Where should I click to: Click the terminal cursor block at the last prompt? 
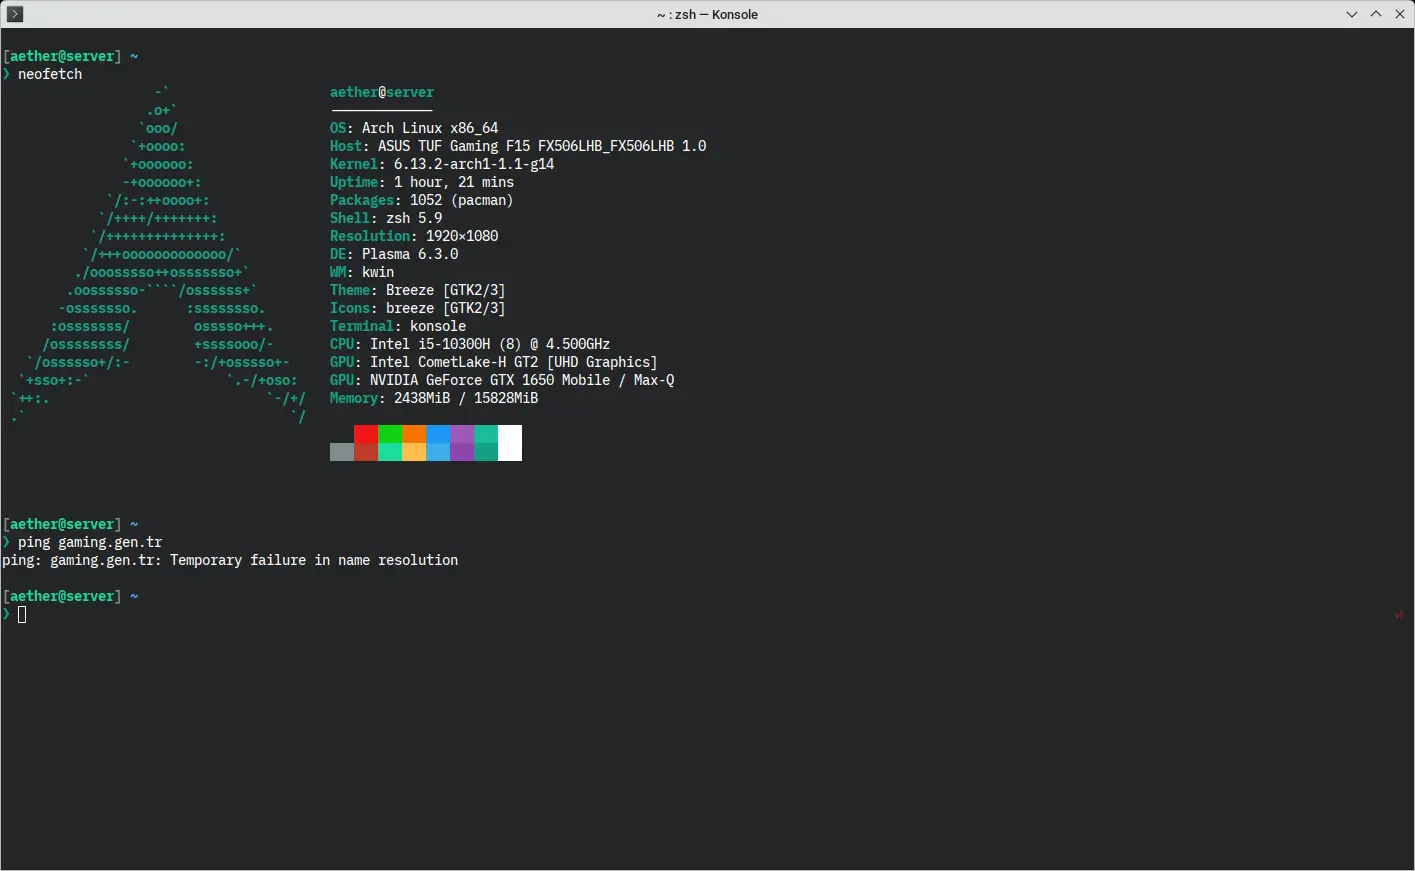coord(22,614)
